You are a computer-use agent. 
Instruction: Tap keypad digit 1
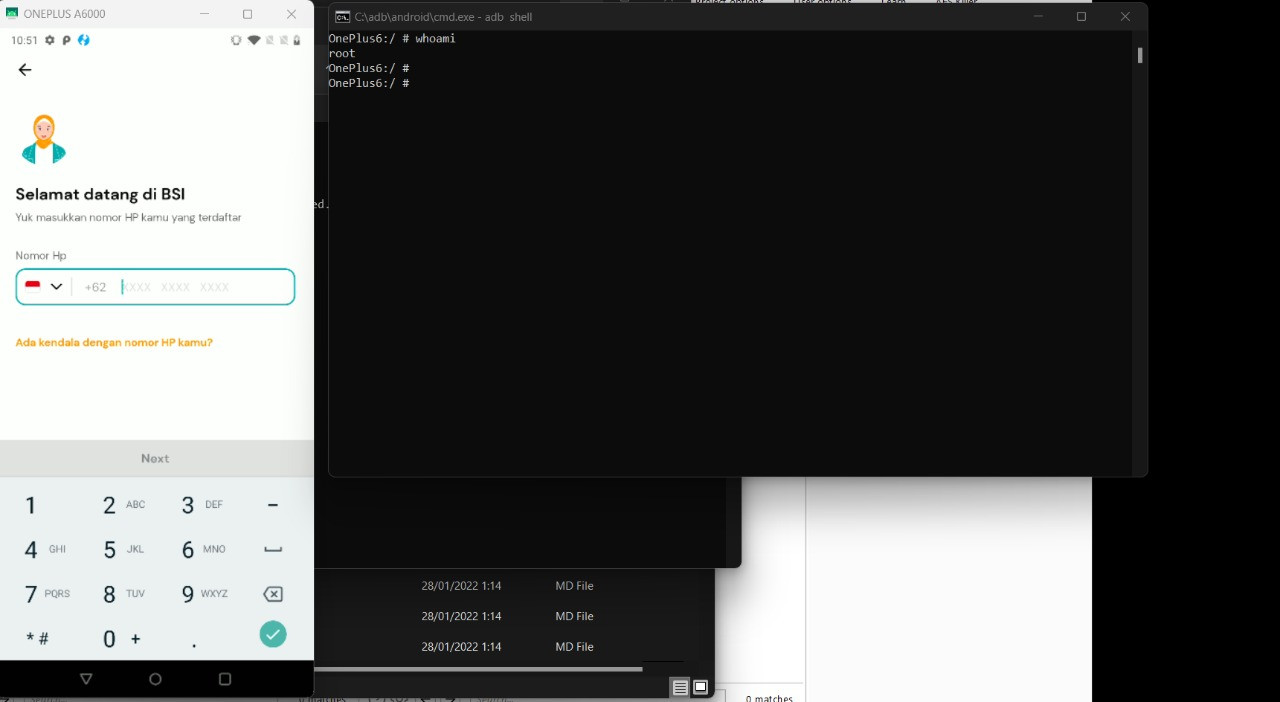31,505
